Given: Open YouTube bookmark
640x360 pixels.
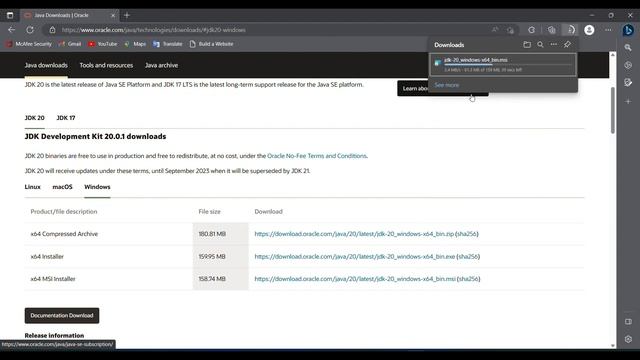Looking at the screenshot, I should point(103,44).
